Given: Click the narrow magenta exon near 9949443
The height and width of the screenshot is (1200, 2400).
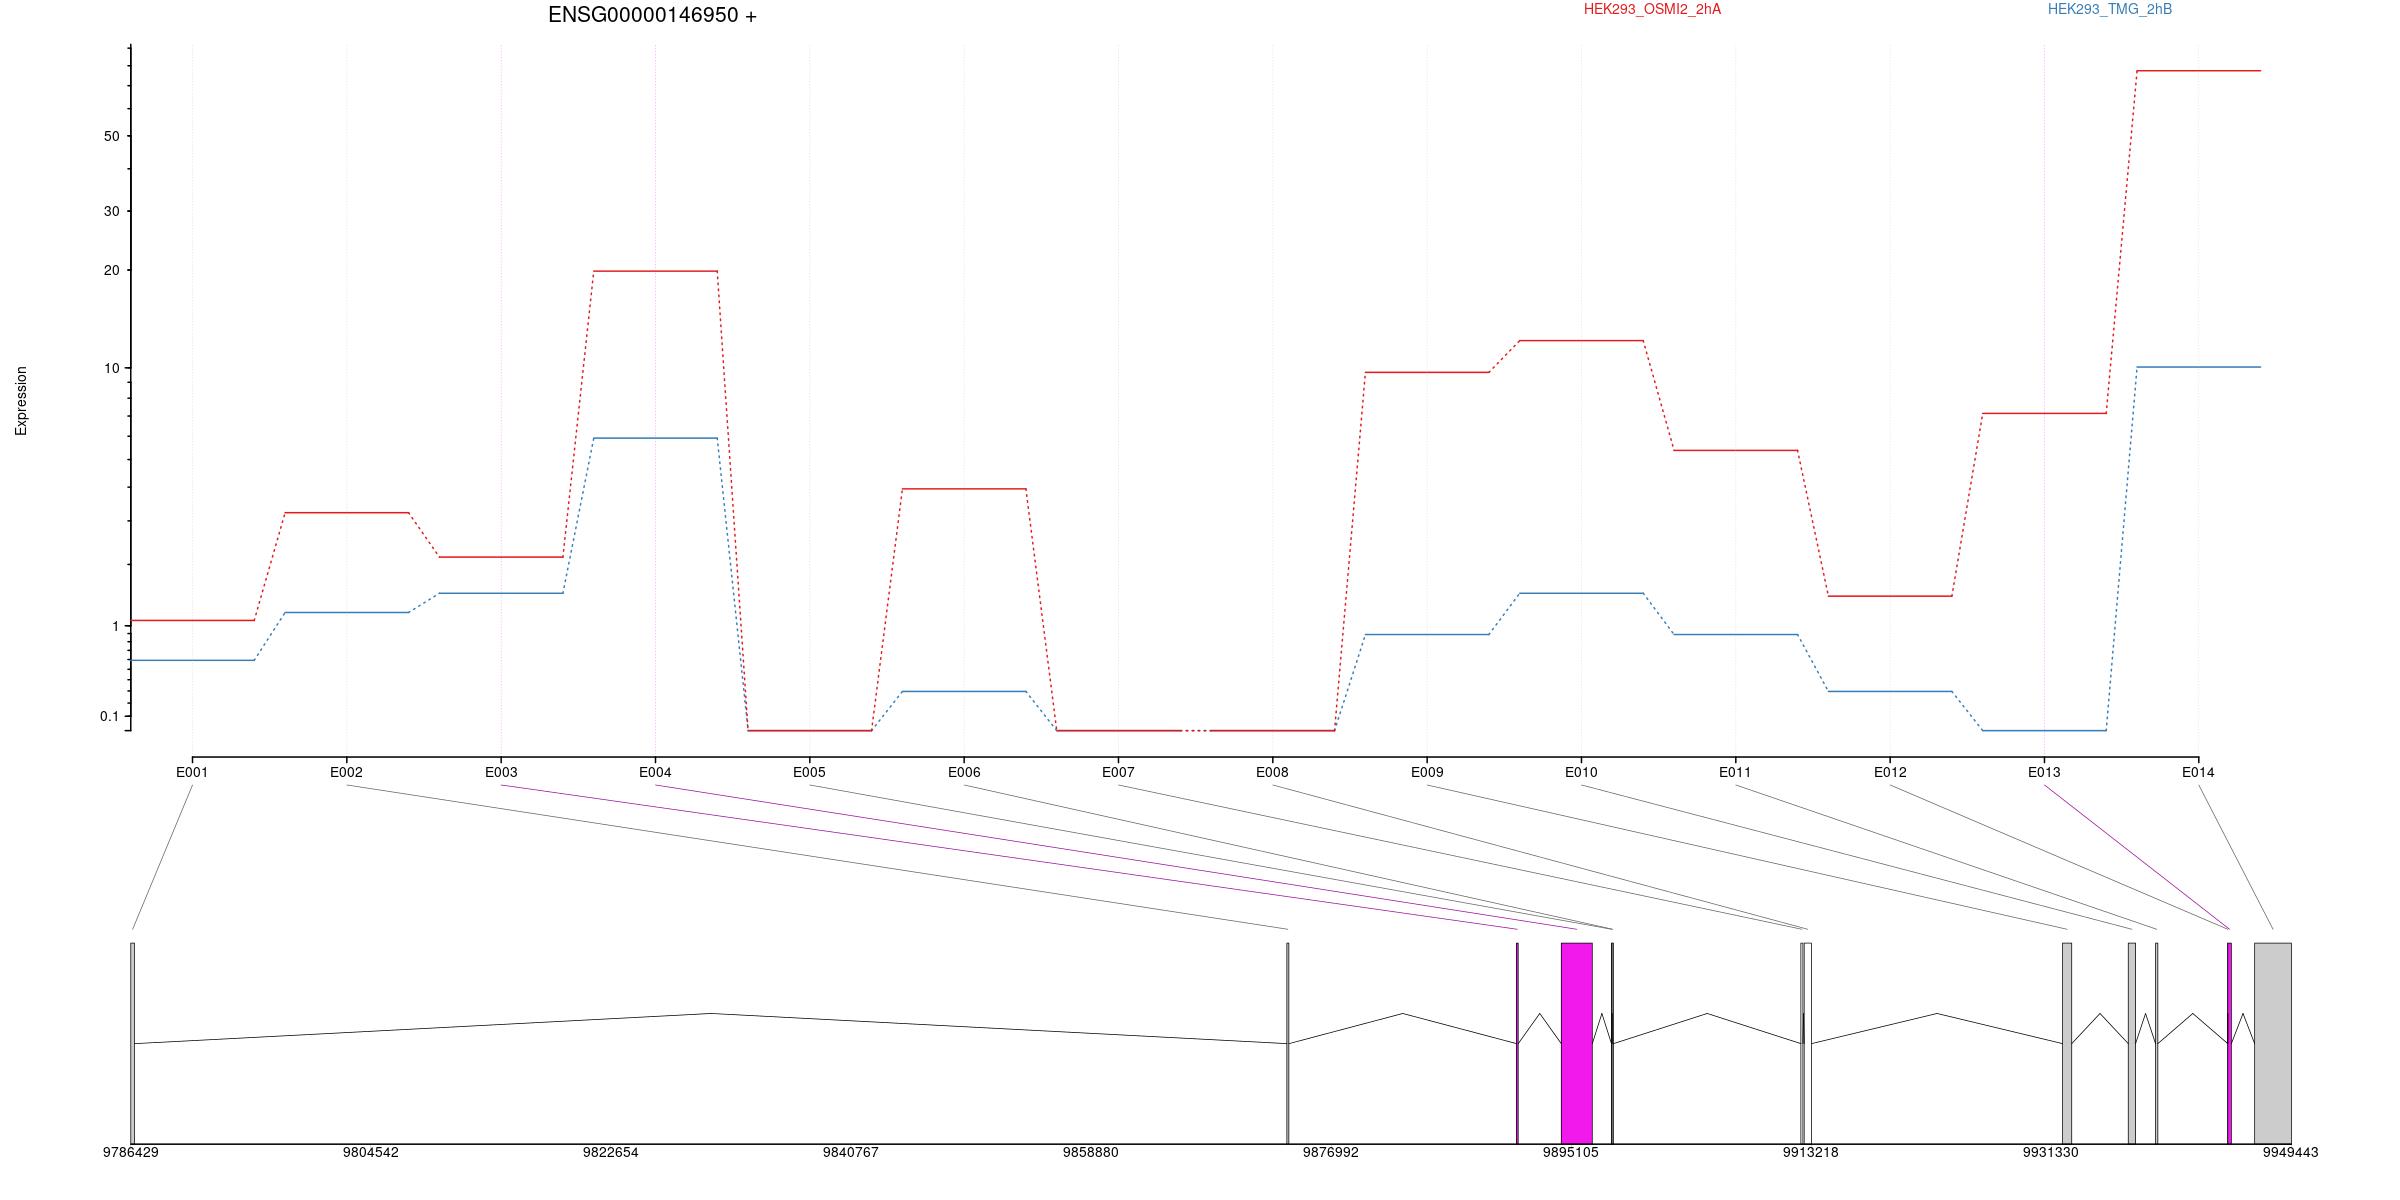Looking at the screenshot, I should point(2230,1043).
